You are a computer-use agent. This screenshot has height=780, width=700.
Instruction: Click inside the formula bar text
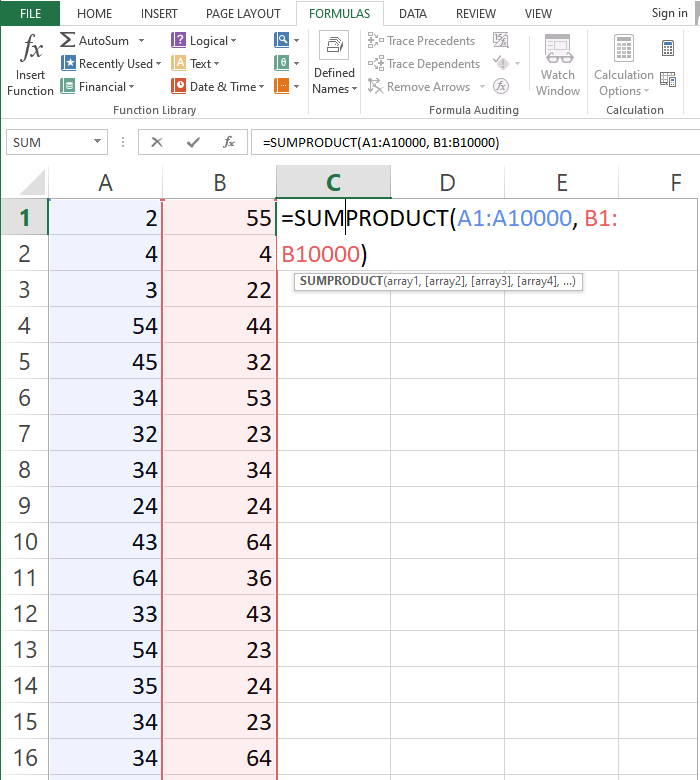pos(450,142)
